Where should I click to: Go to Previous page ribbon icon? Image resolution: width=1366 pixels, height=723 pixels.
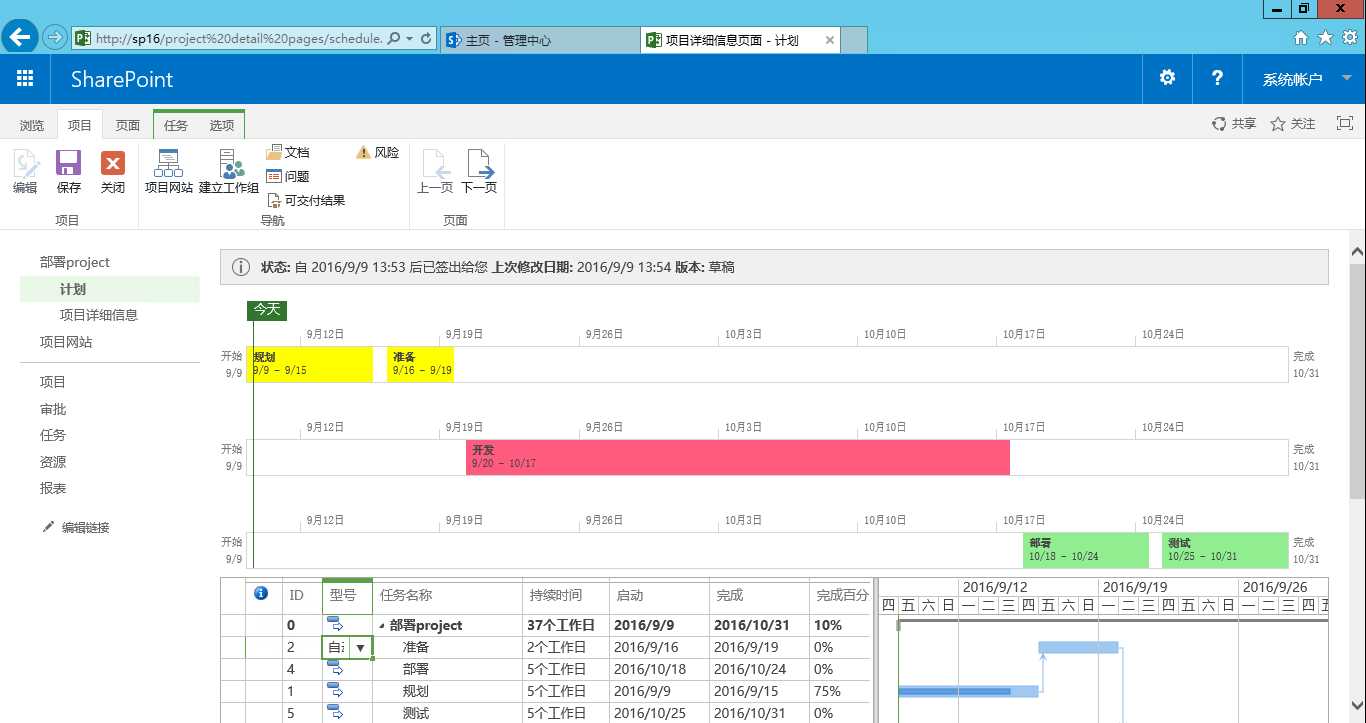pyautogui.click(x=435, y=171)
